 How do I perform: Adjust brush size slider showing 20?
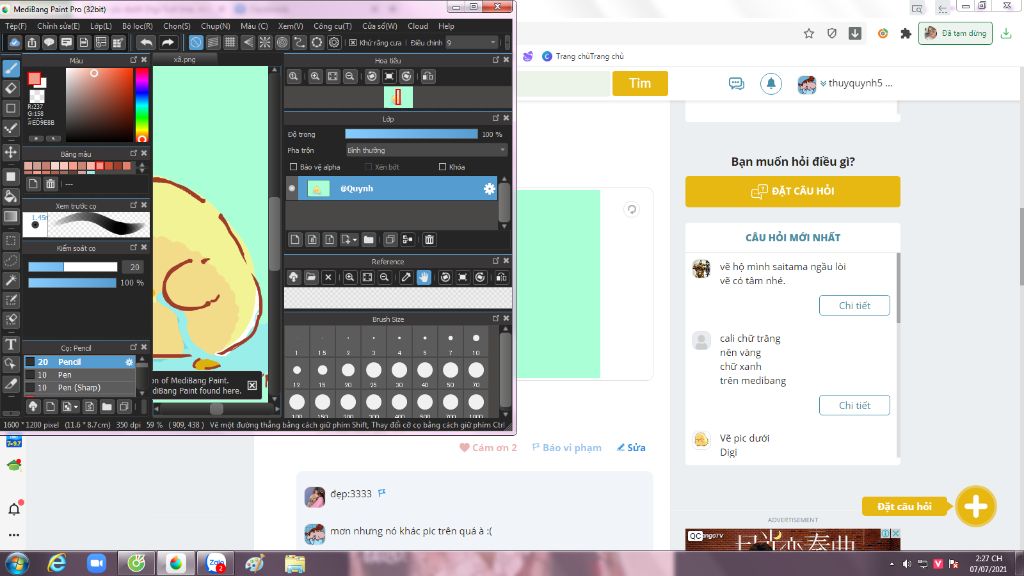72,266
